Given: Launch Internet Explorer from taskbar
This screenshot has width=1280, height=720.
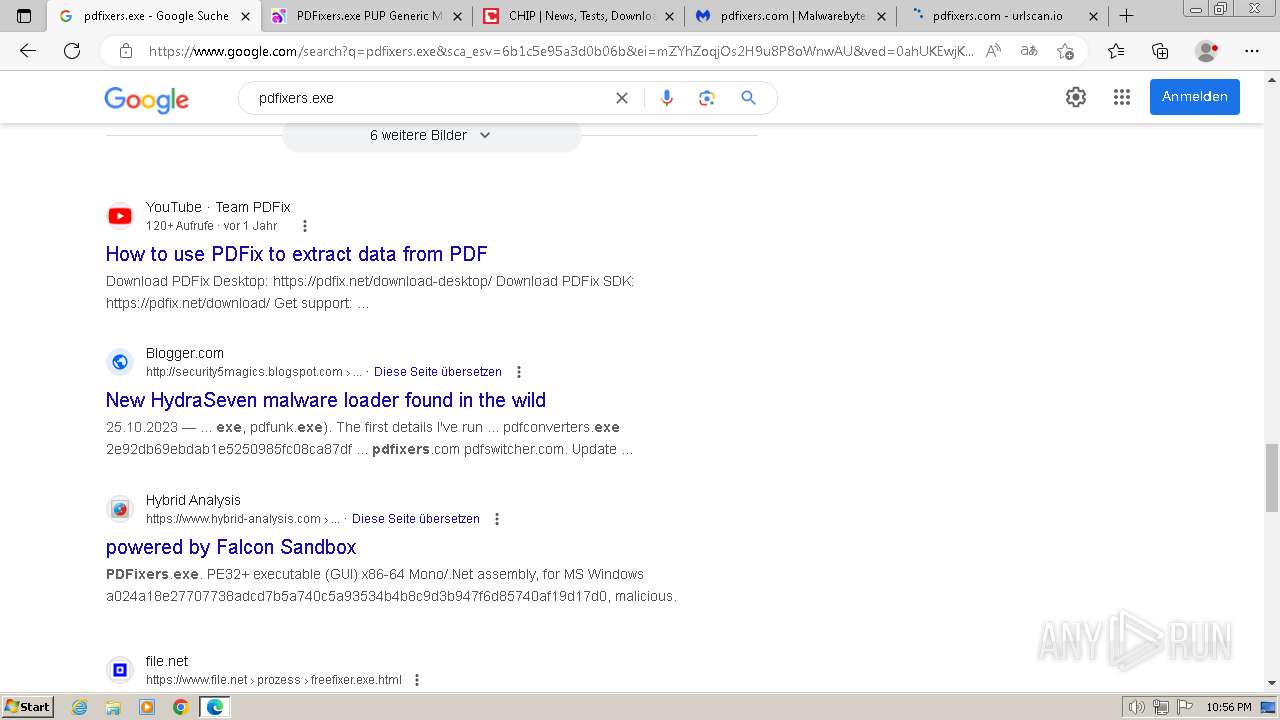Looking at the screenshot, I should 80,707.
